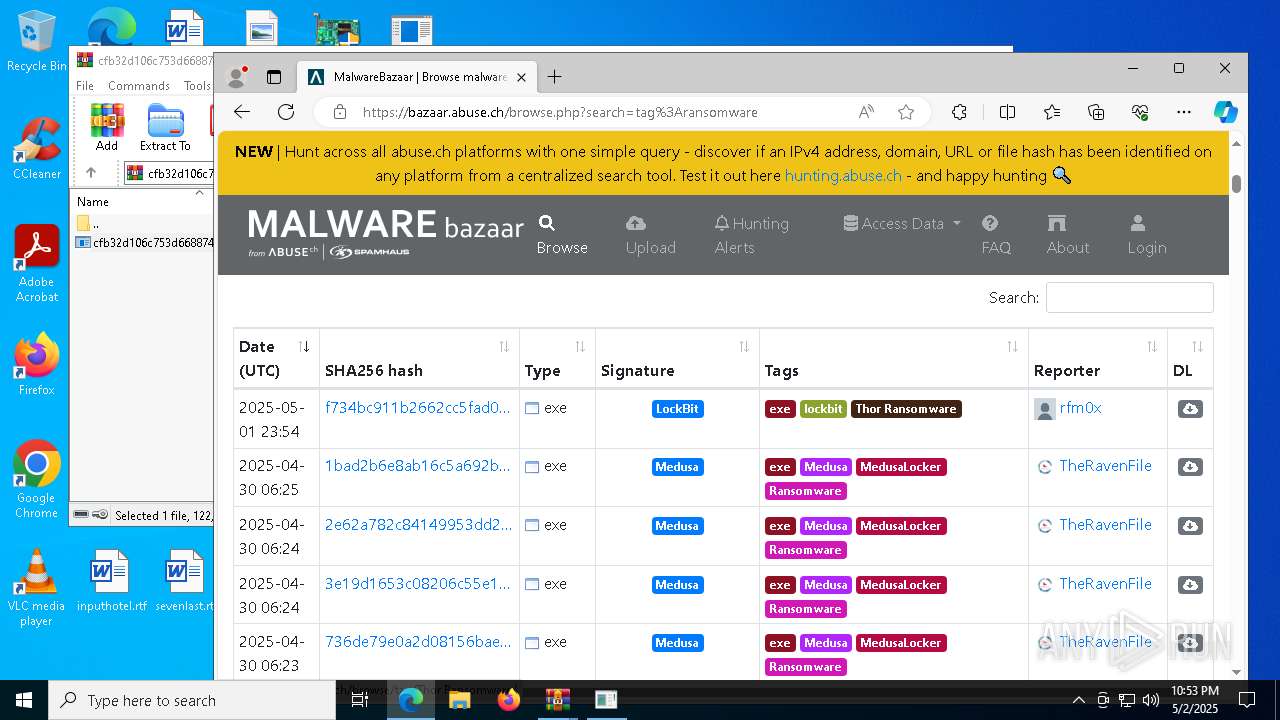This screenshot has height=720, width=1280.
Task: Sort table by Tags column
Action: (x=893, y=358)
